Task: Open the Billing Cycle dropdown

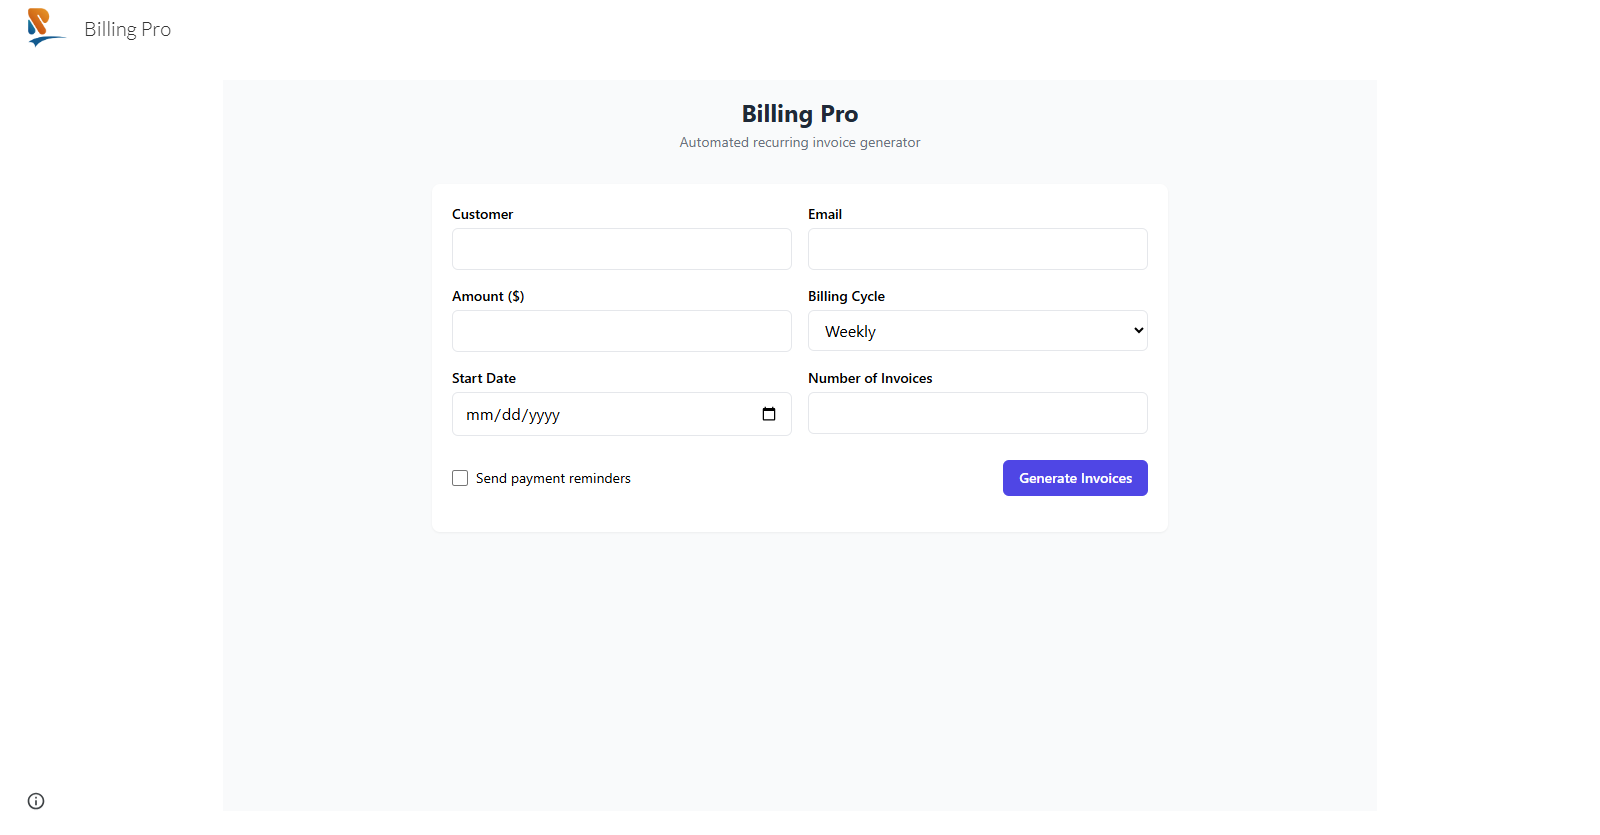Action: coord(978,331)
